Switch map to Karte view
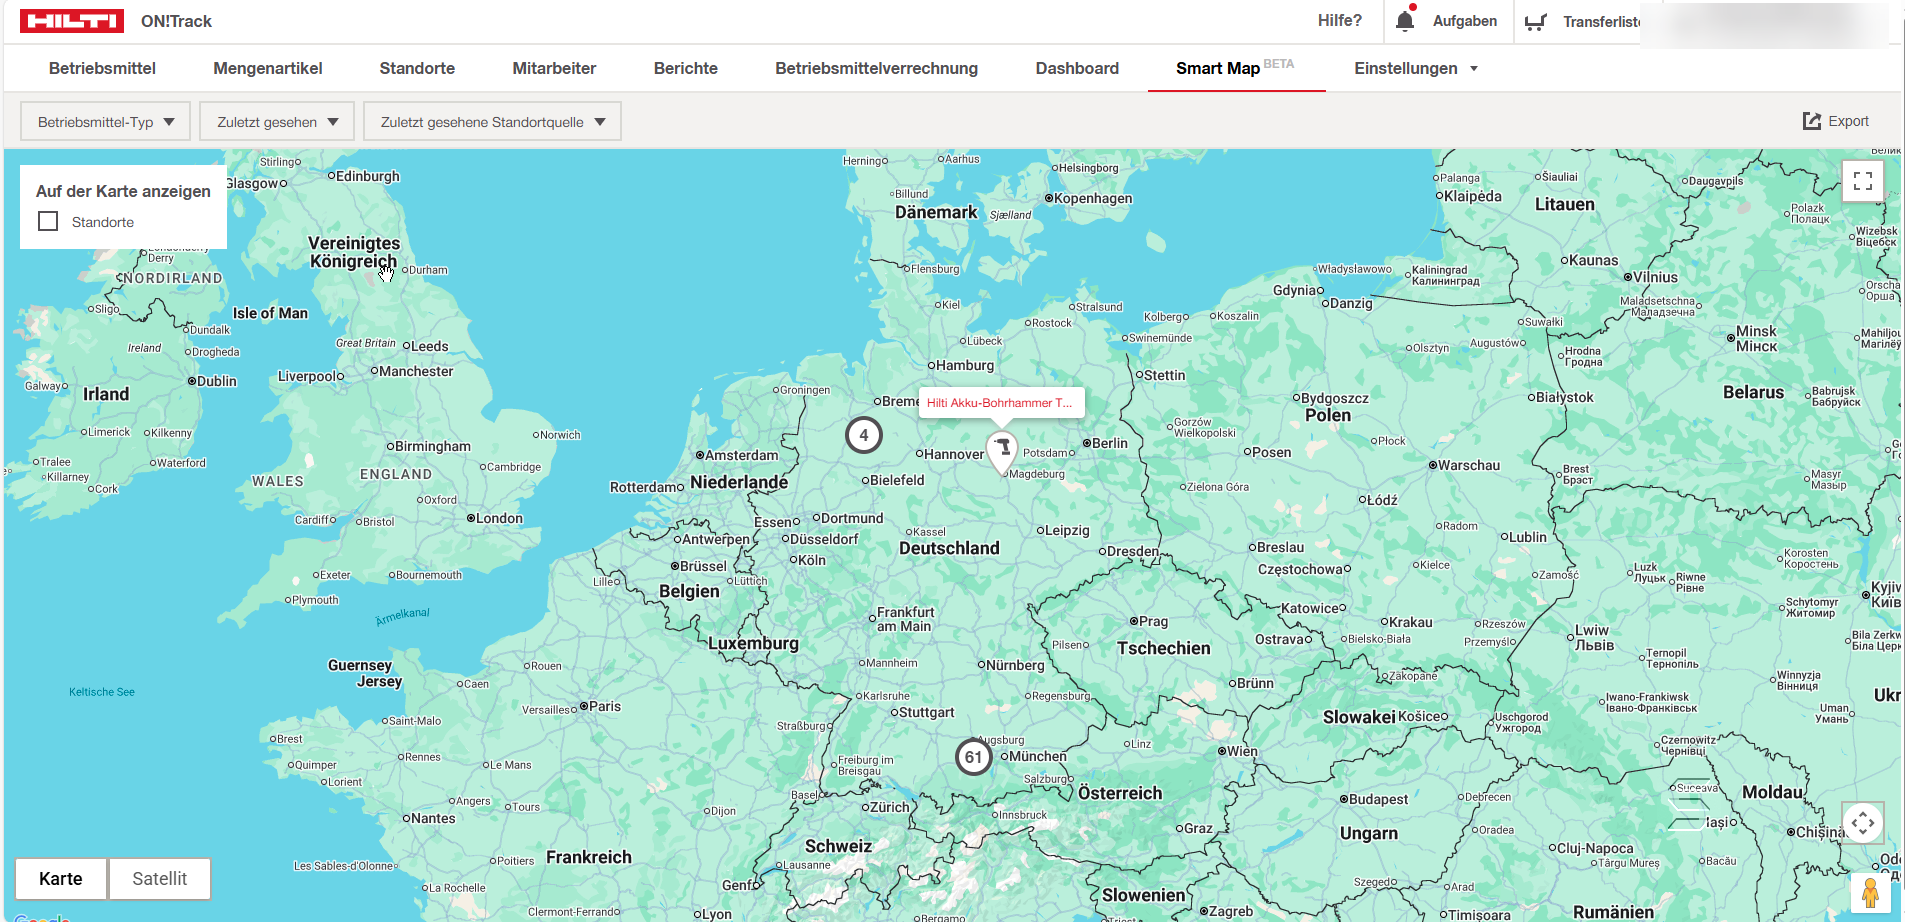The width and height of the screenshot is (1905, 922). click(x=61, y=879)
